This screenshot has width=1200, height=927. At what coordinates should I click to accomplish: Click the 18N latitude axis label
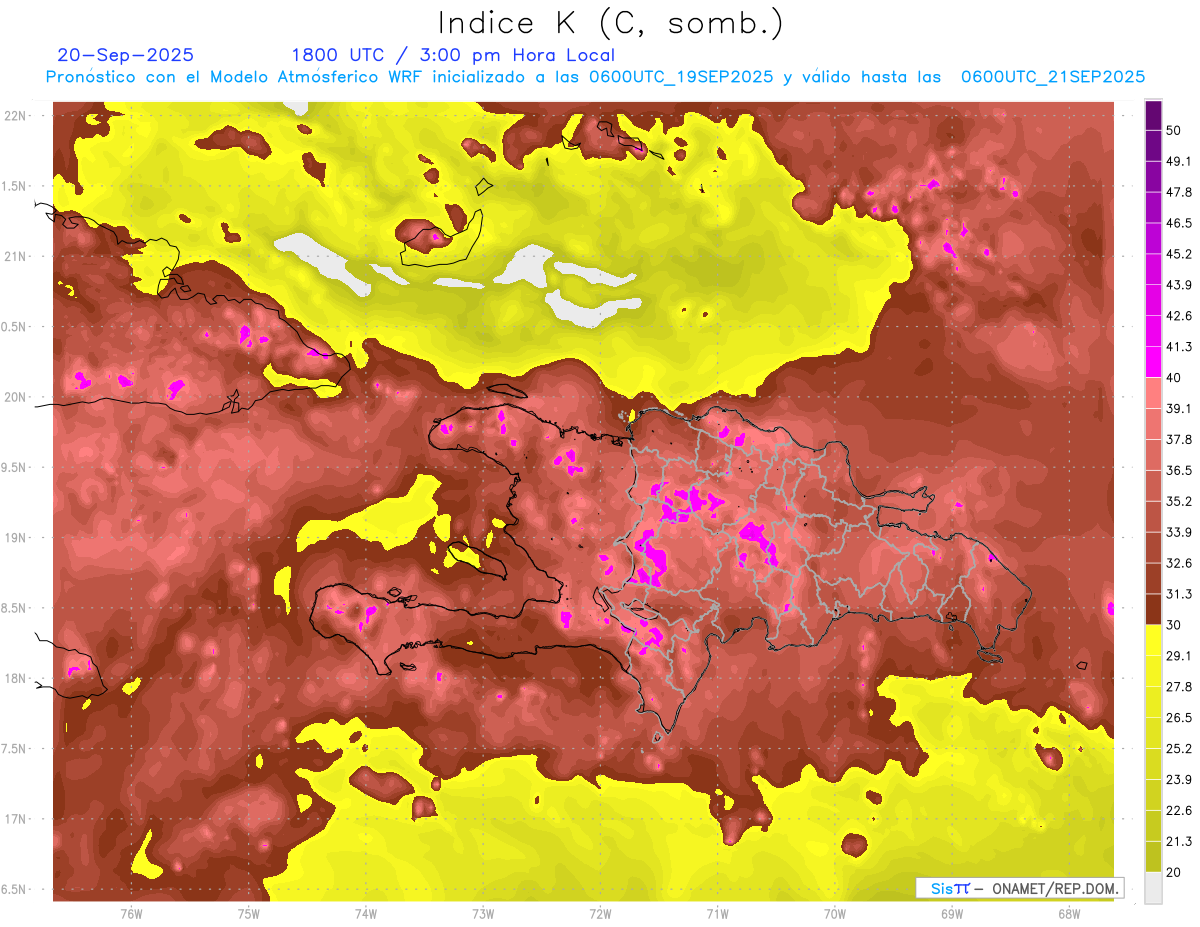(x=18, y=679)
